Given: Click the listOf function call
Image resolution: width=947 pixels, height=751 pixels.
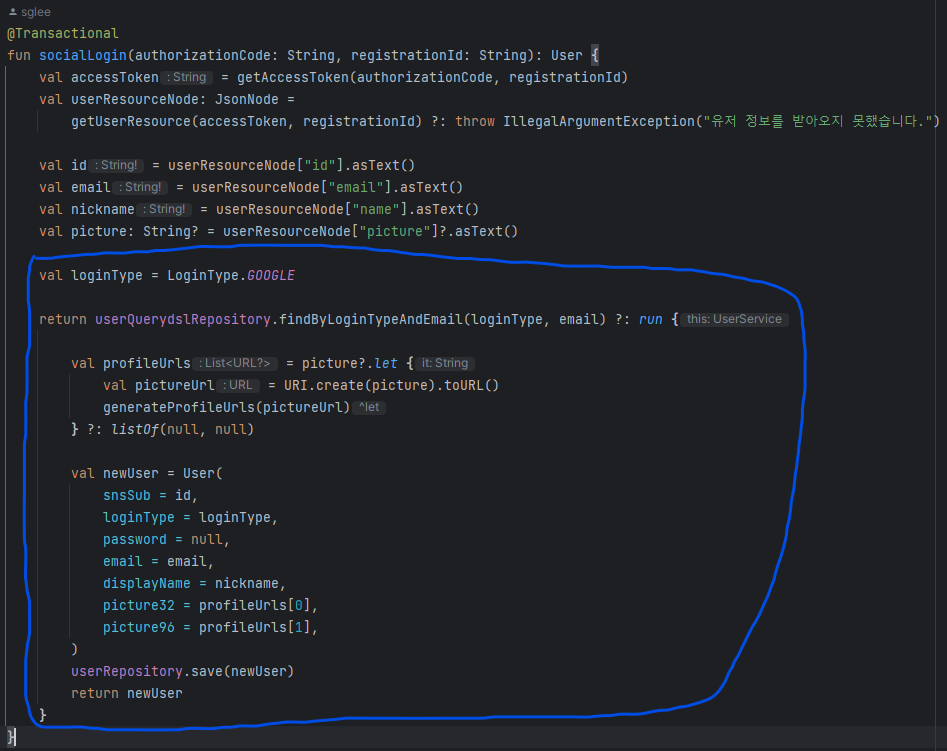Looking at the screenshot, I should [135, 430].
